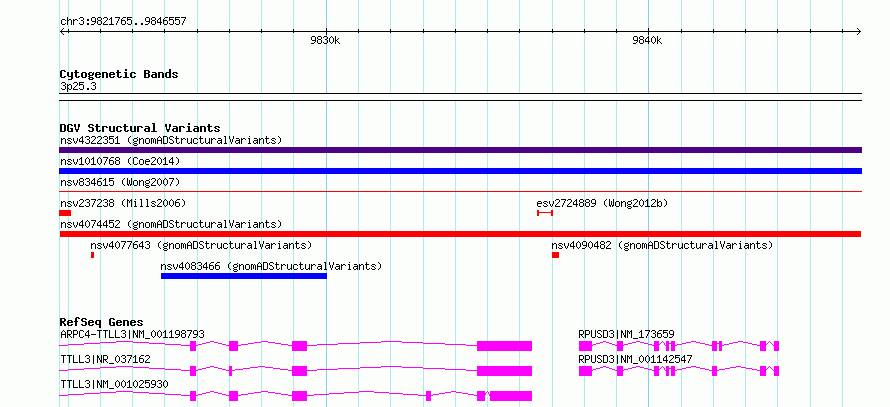Click the nsv1010768 (Coe2014) label

point(120,162)
